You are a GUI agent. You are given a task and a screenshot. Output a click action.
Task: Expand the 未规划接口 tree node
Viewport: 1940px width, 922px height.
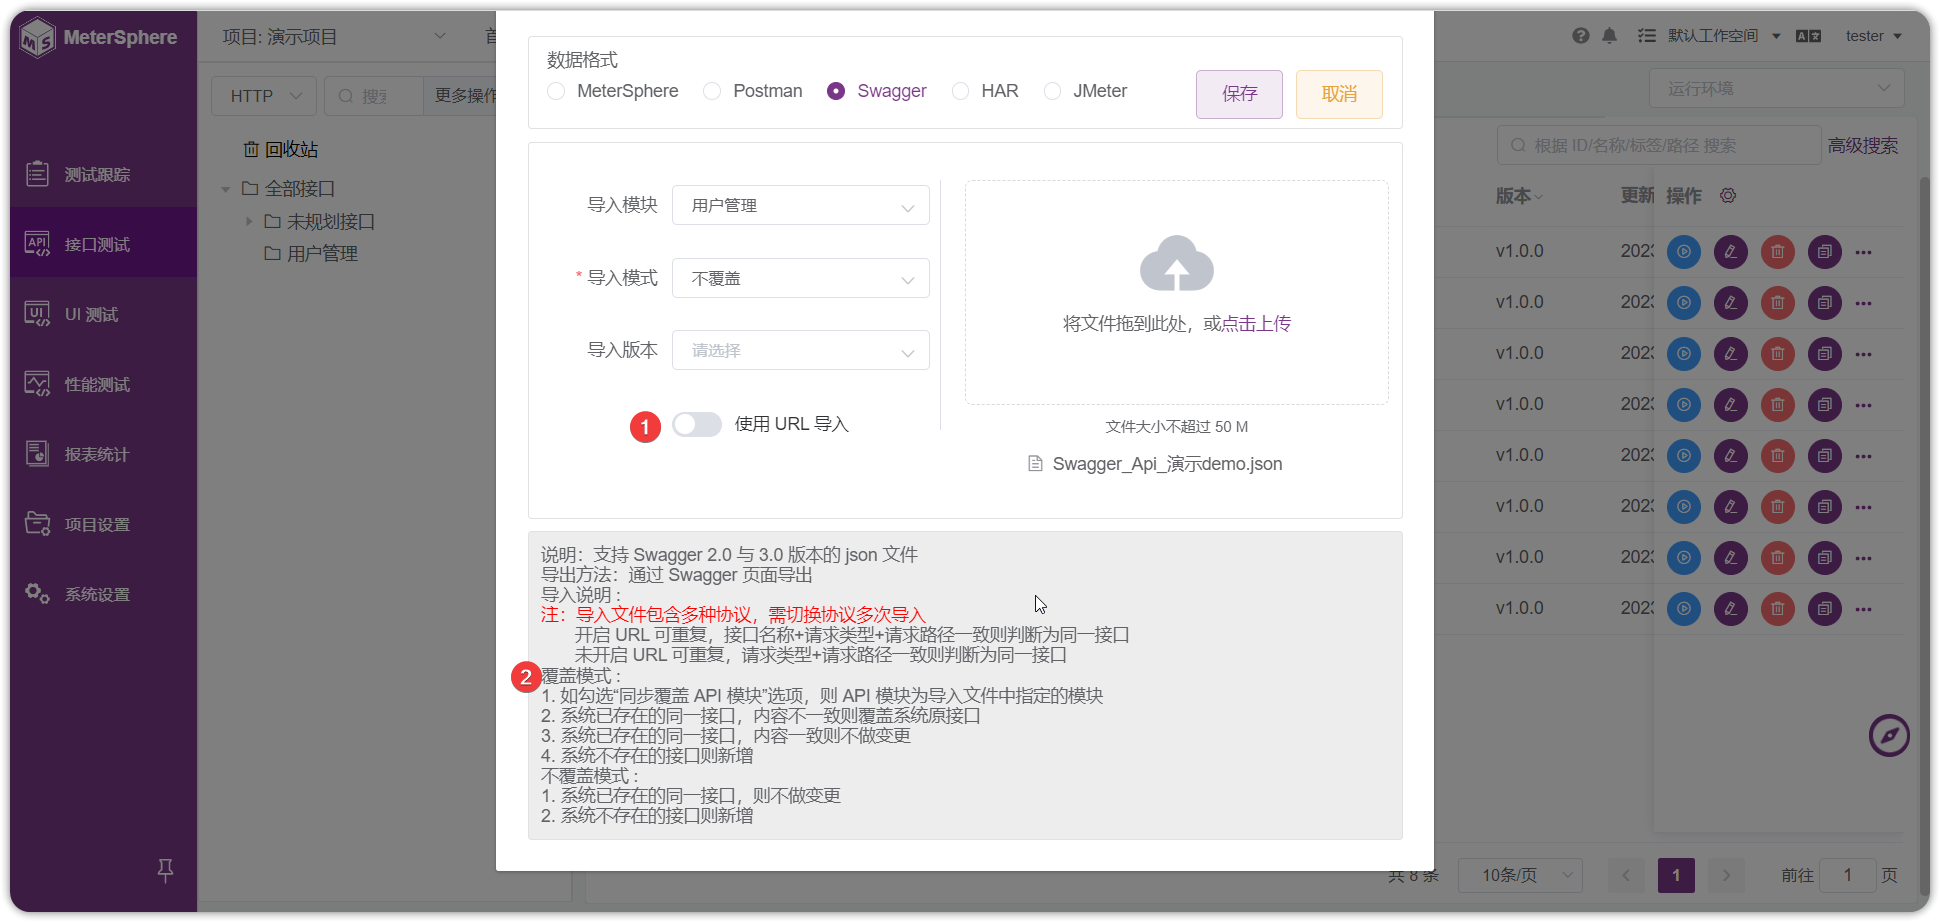click(x=249, y=221)
